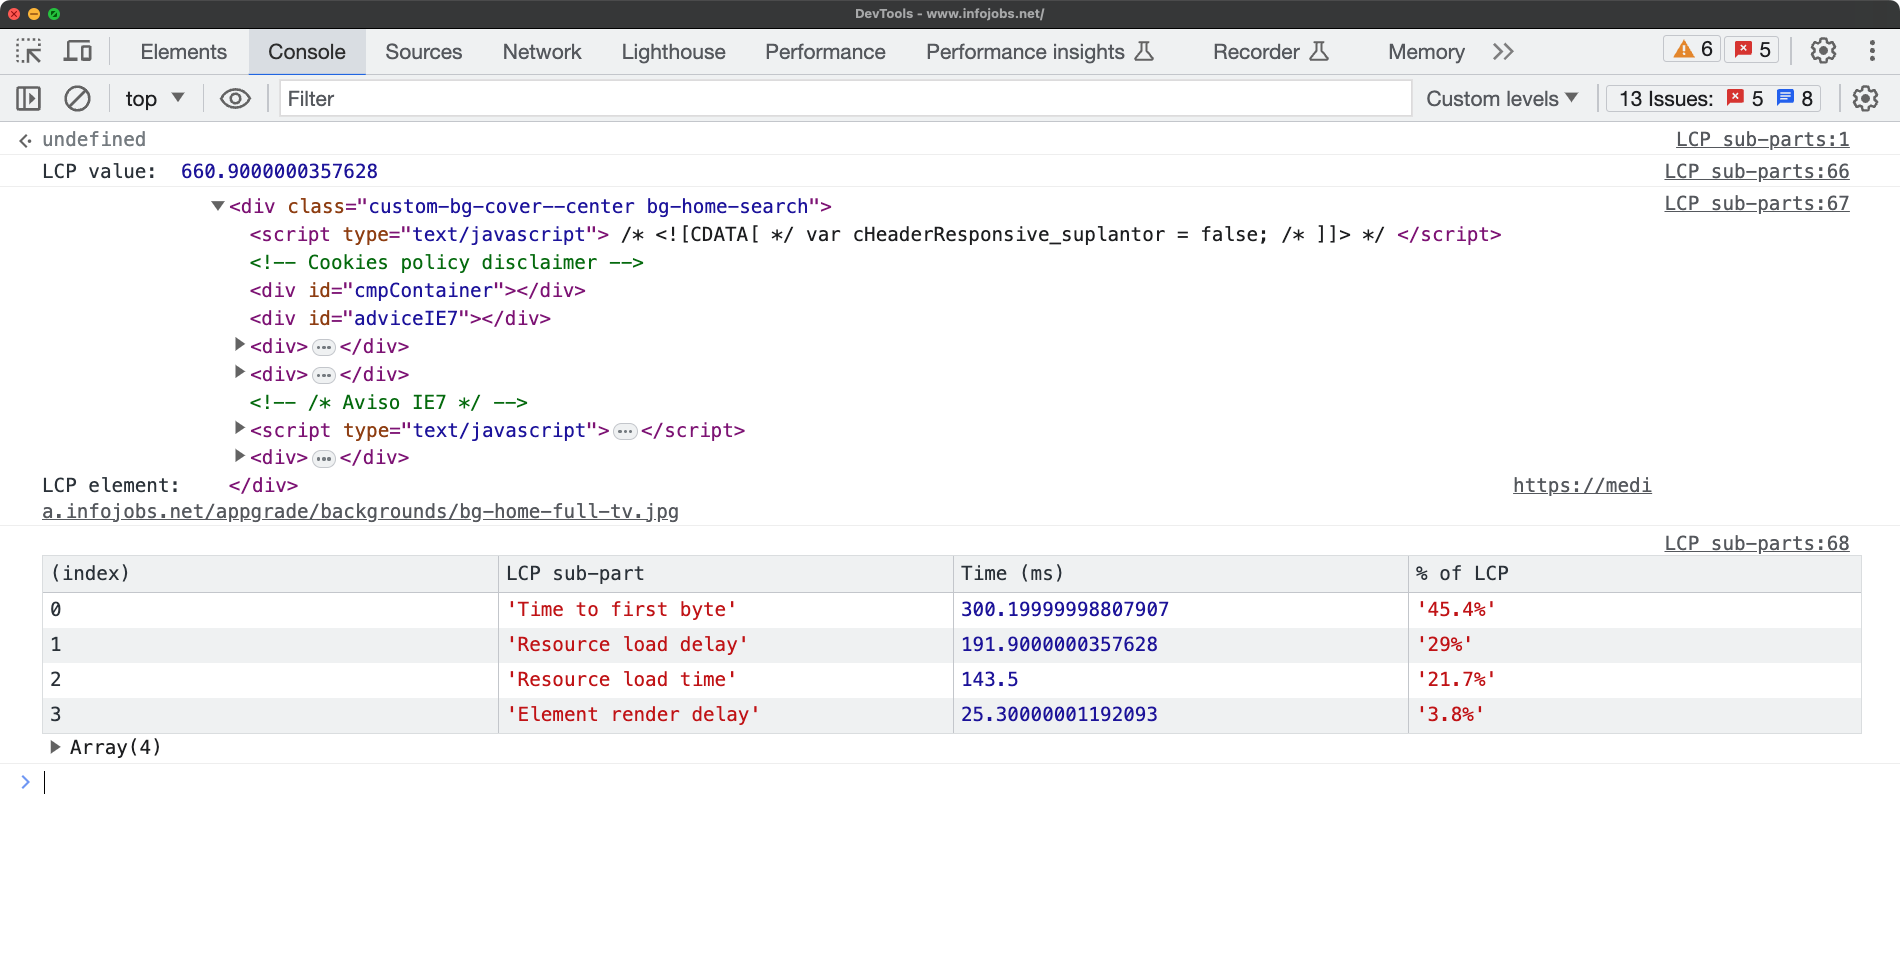
Task: Click the (index) table column header
Action: 270,574
